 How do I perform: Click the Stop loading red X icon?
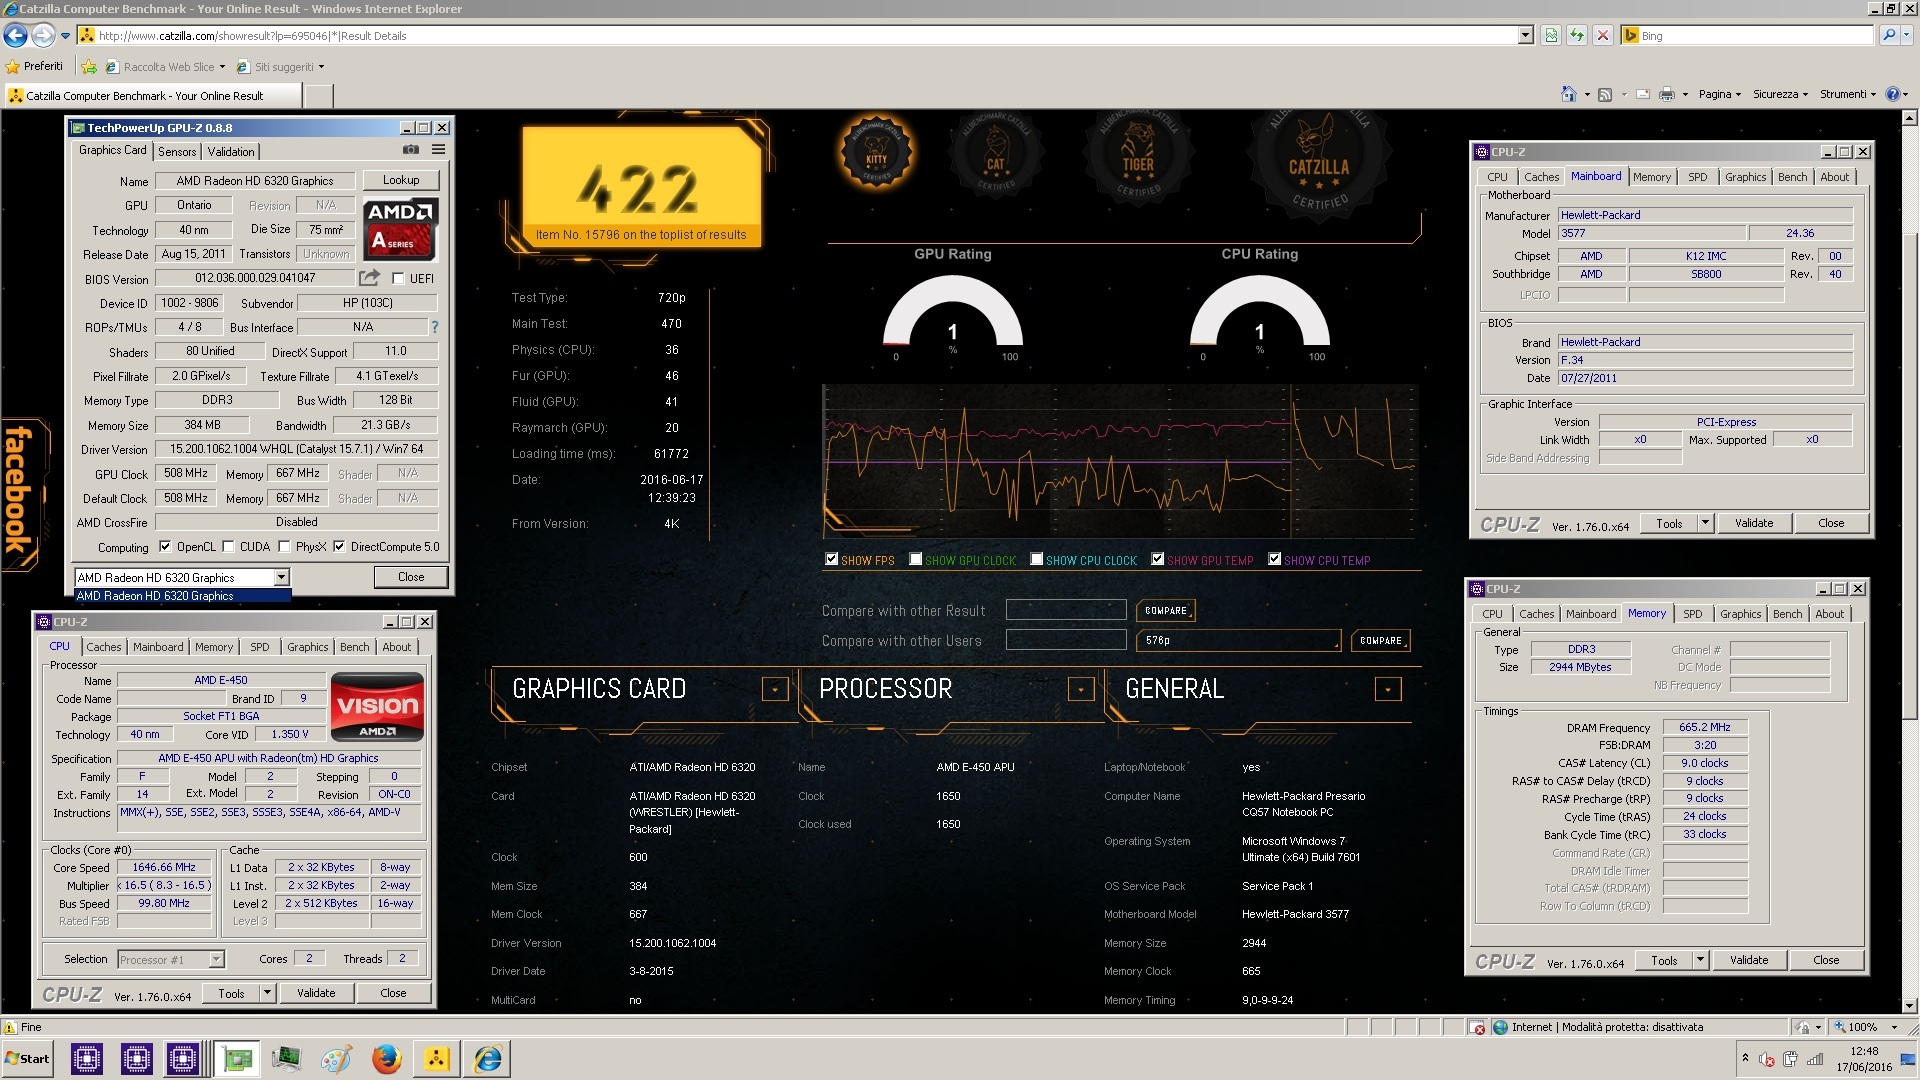click(x=1603, y=36)
